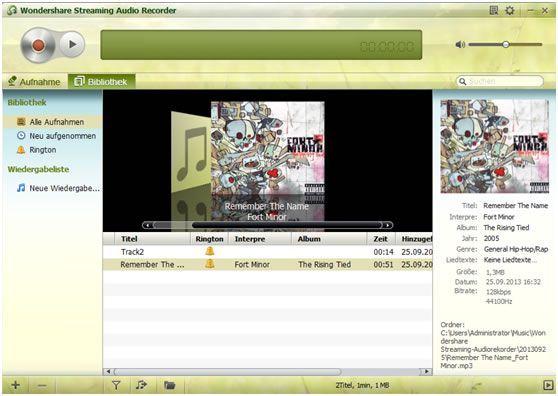The height and width of the screenshot is (396, 558).
Task: Click the 2Titel, 1min, 1MB status text
Action: coord(362,385)
